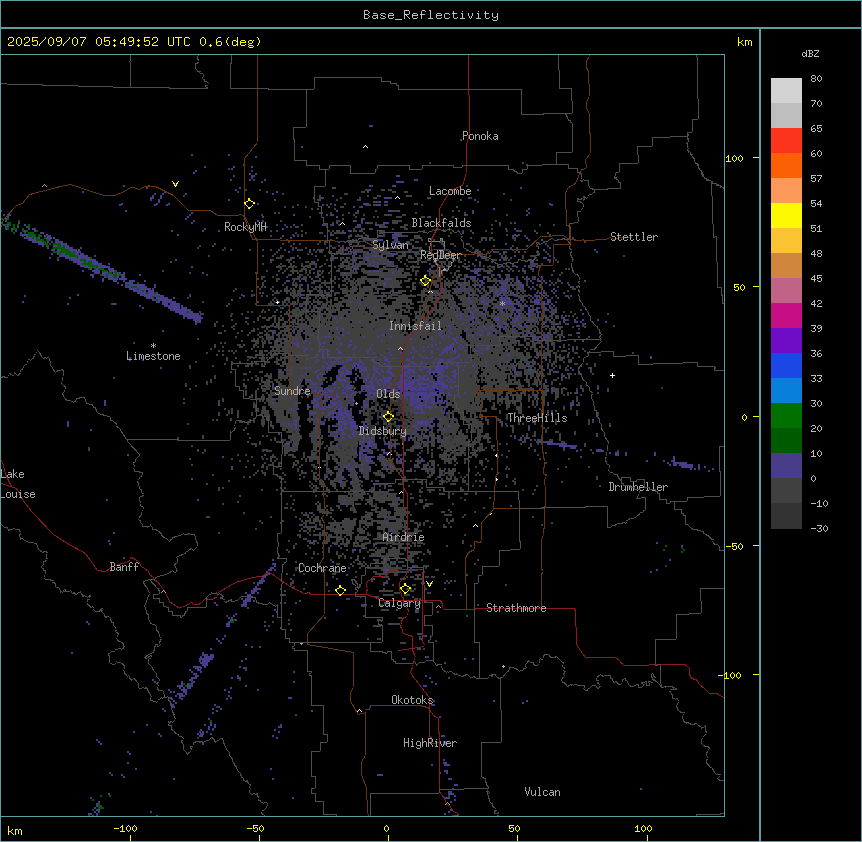Click the pink 42–45 dBZ legend swatch

(786, 291)
